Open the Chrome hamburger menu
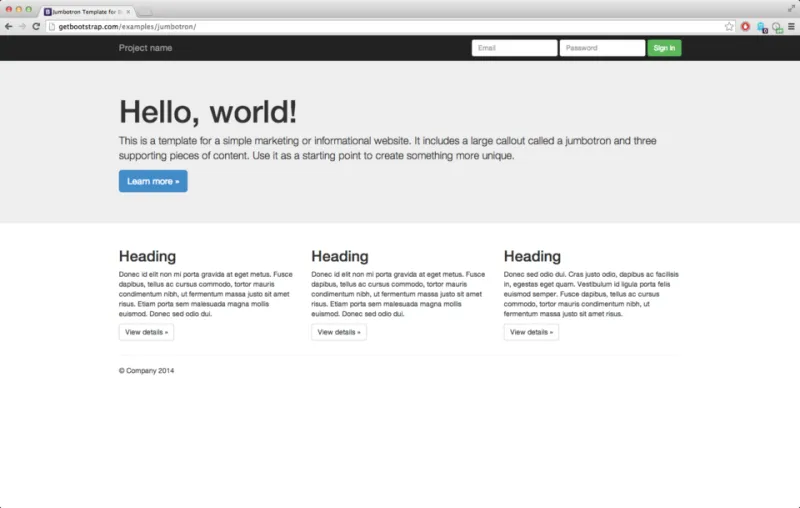The width and height of the screenshot is (800, 508). [791, 27]
